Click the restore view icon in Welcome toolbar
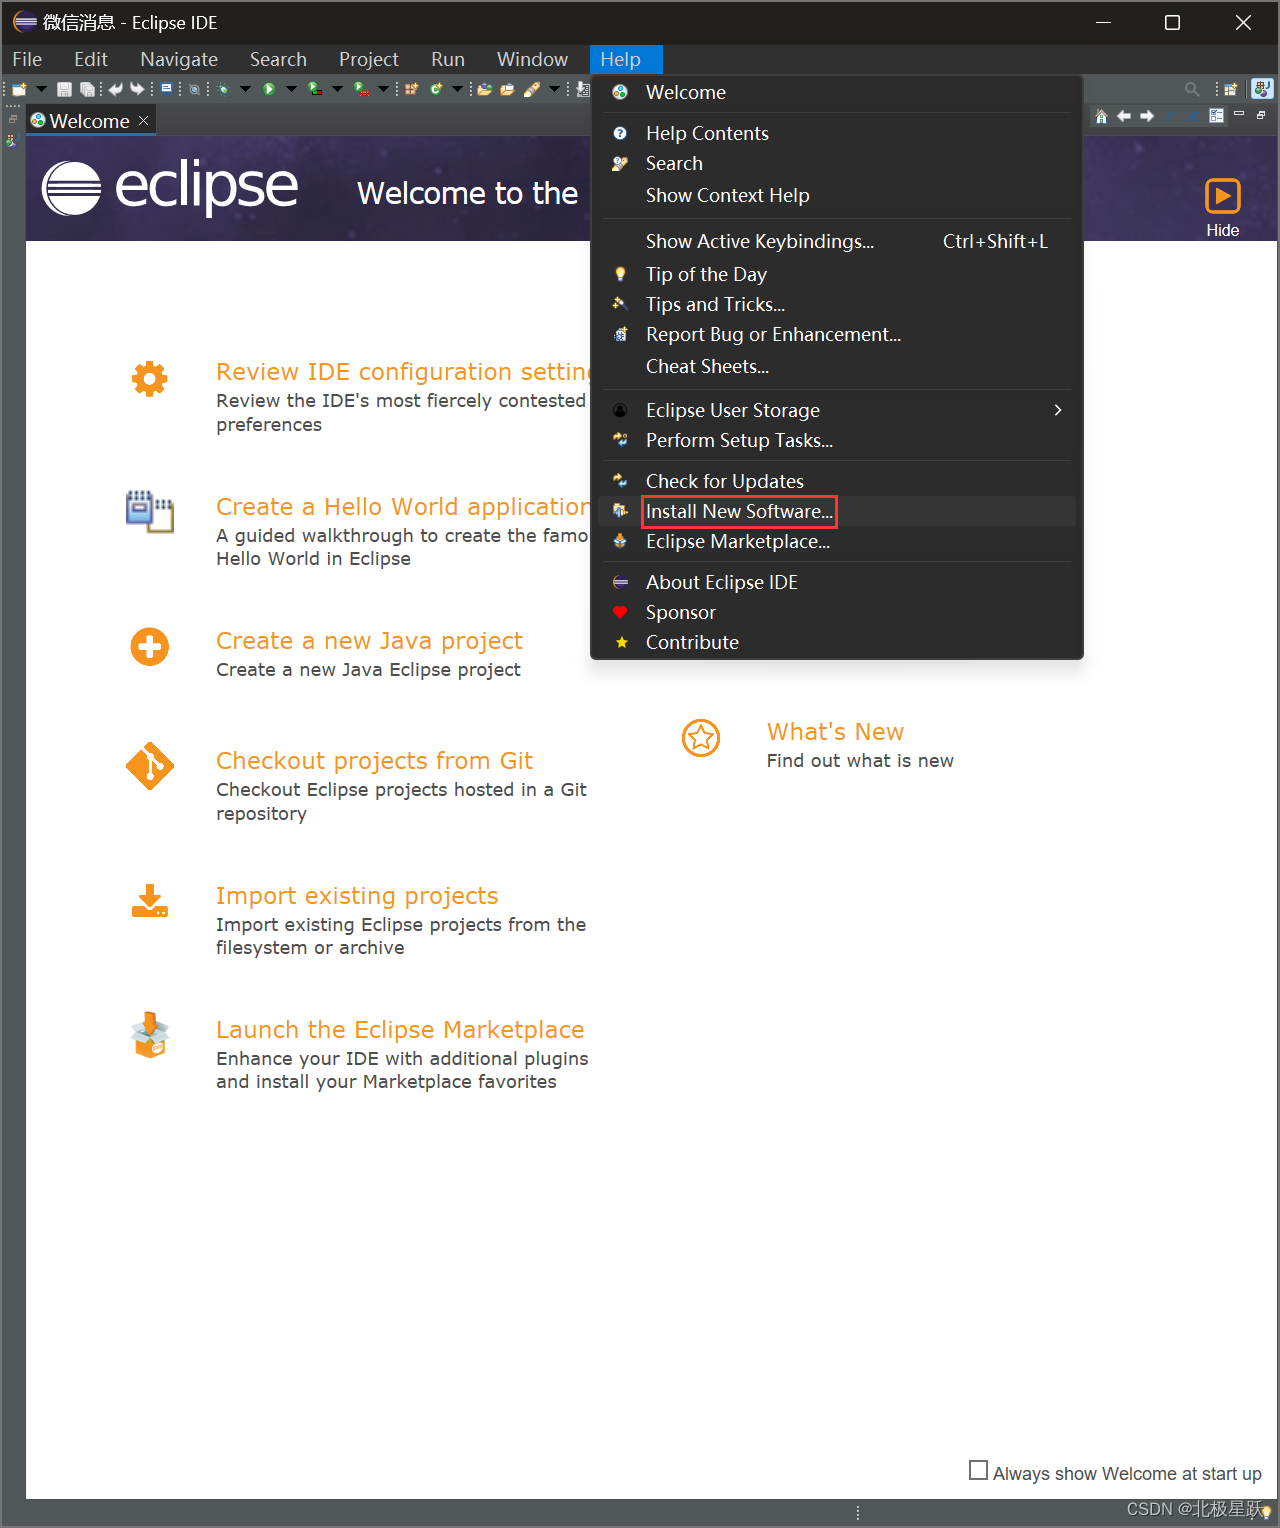This screenshot has height=1528, width=1280. coord(1261,115)
